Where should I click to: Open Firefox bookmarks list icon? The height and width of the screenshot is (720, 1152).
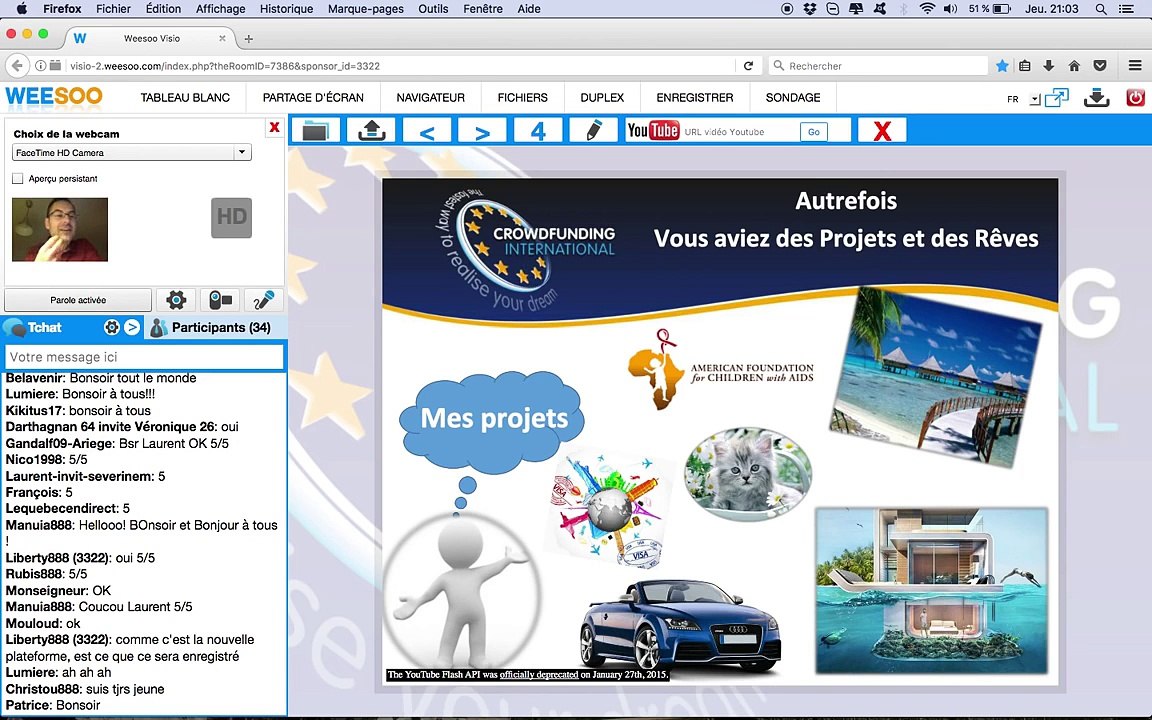[1025, 66]
